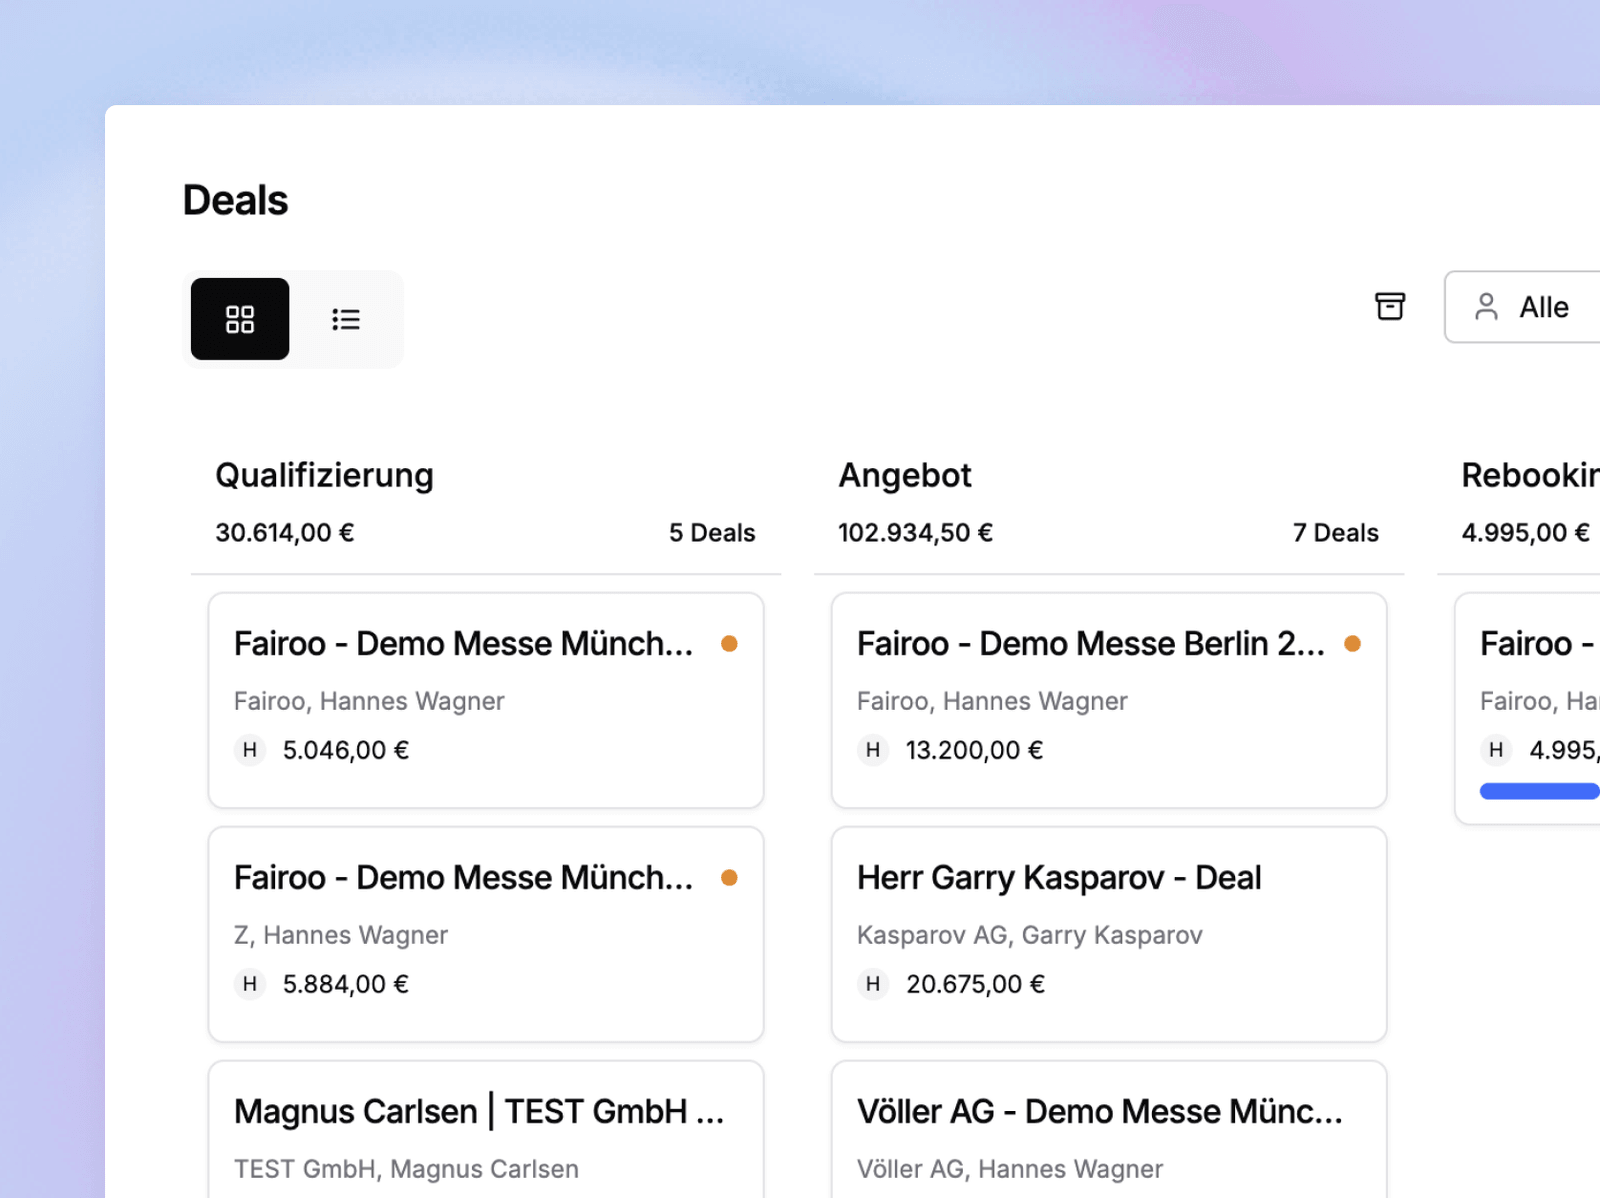The width and height of the screenshot is (1600, 1198).
Task: Open the Magnus Carlsen | TEST GmbH deal
Action: (486, 1130)
